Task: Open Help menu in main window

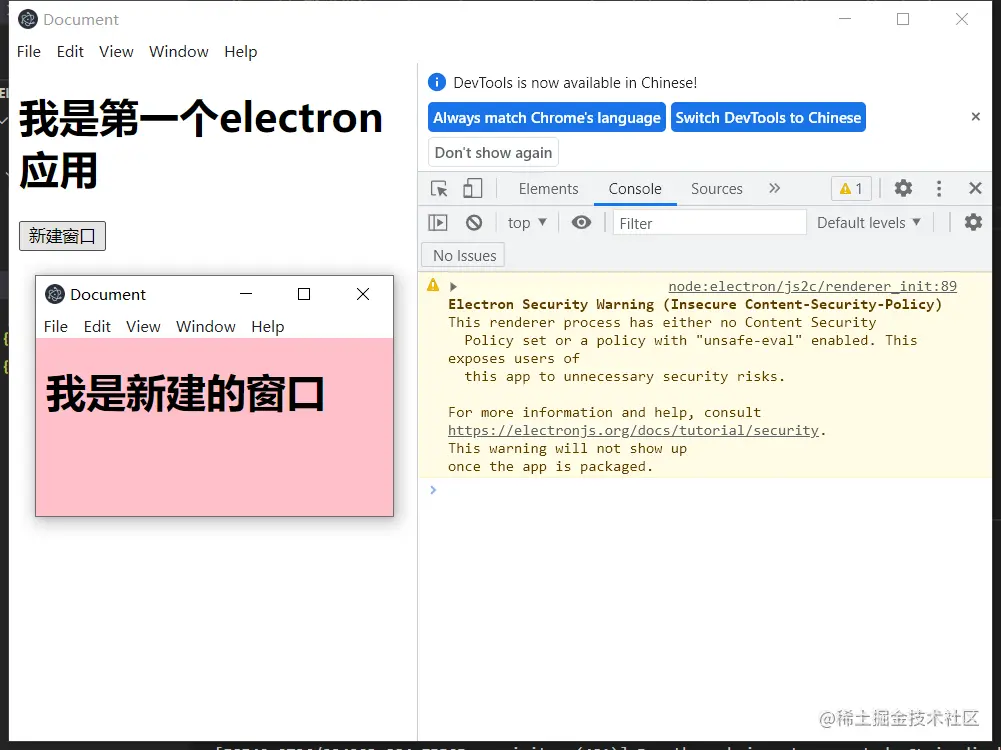Action: [x=241, y=52]
